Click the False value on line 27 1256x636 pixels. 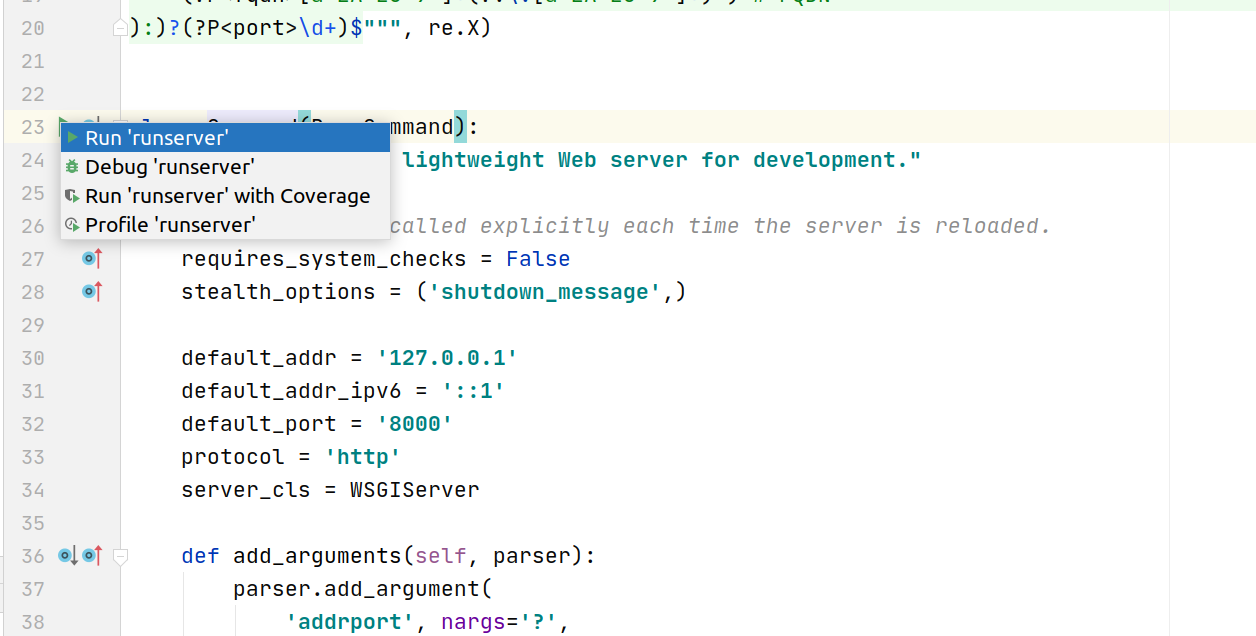tap(538, 259)
